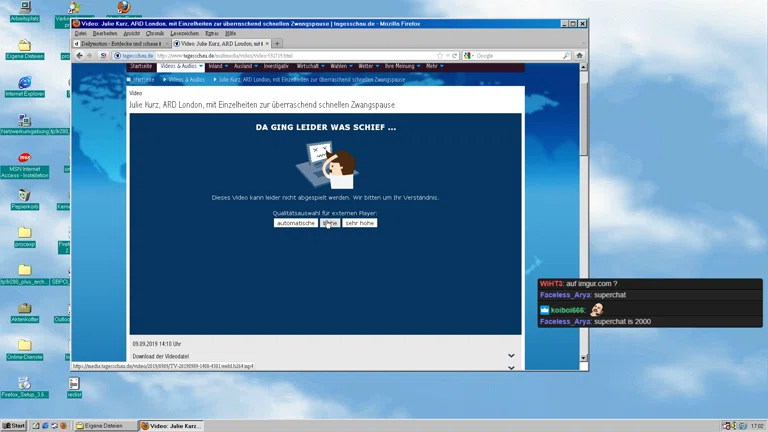768x432 pixels.
Task: Expand the Download der Videodatei section
Action: [x=511, y=356]
